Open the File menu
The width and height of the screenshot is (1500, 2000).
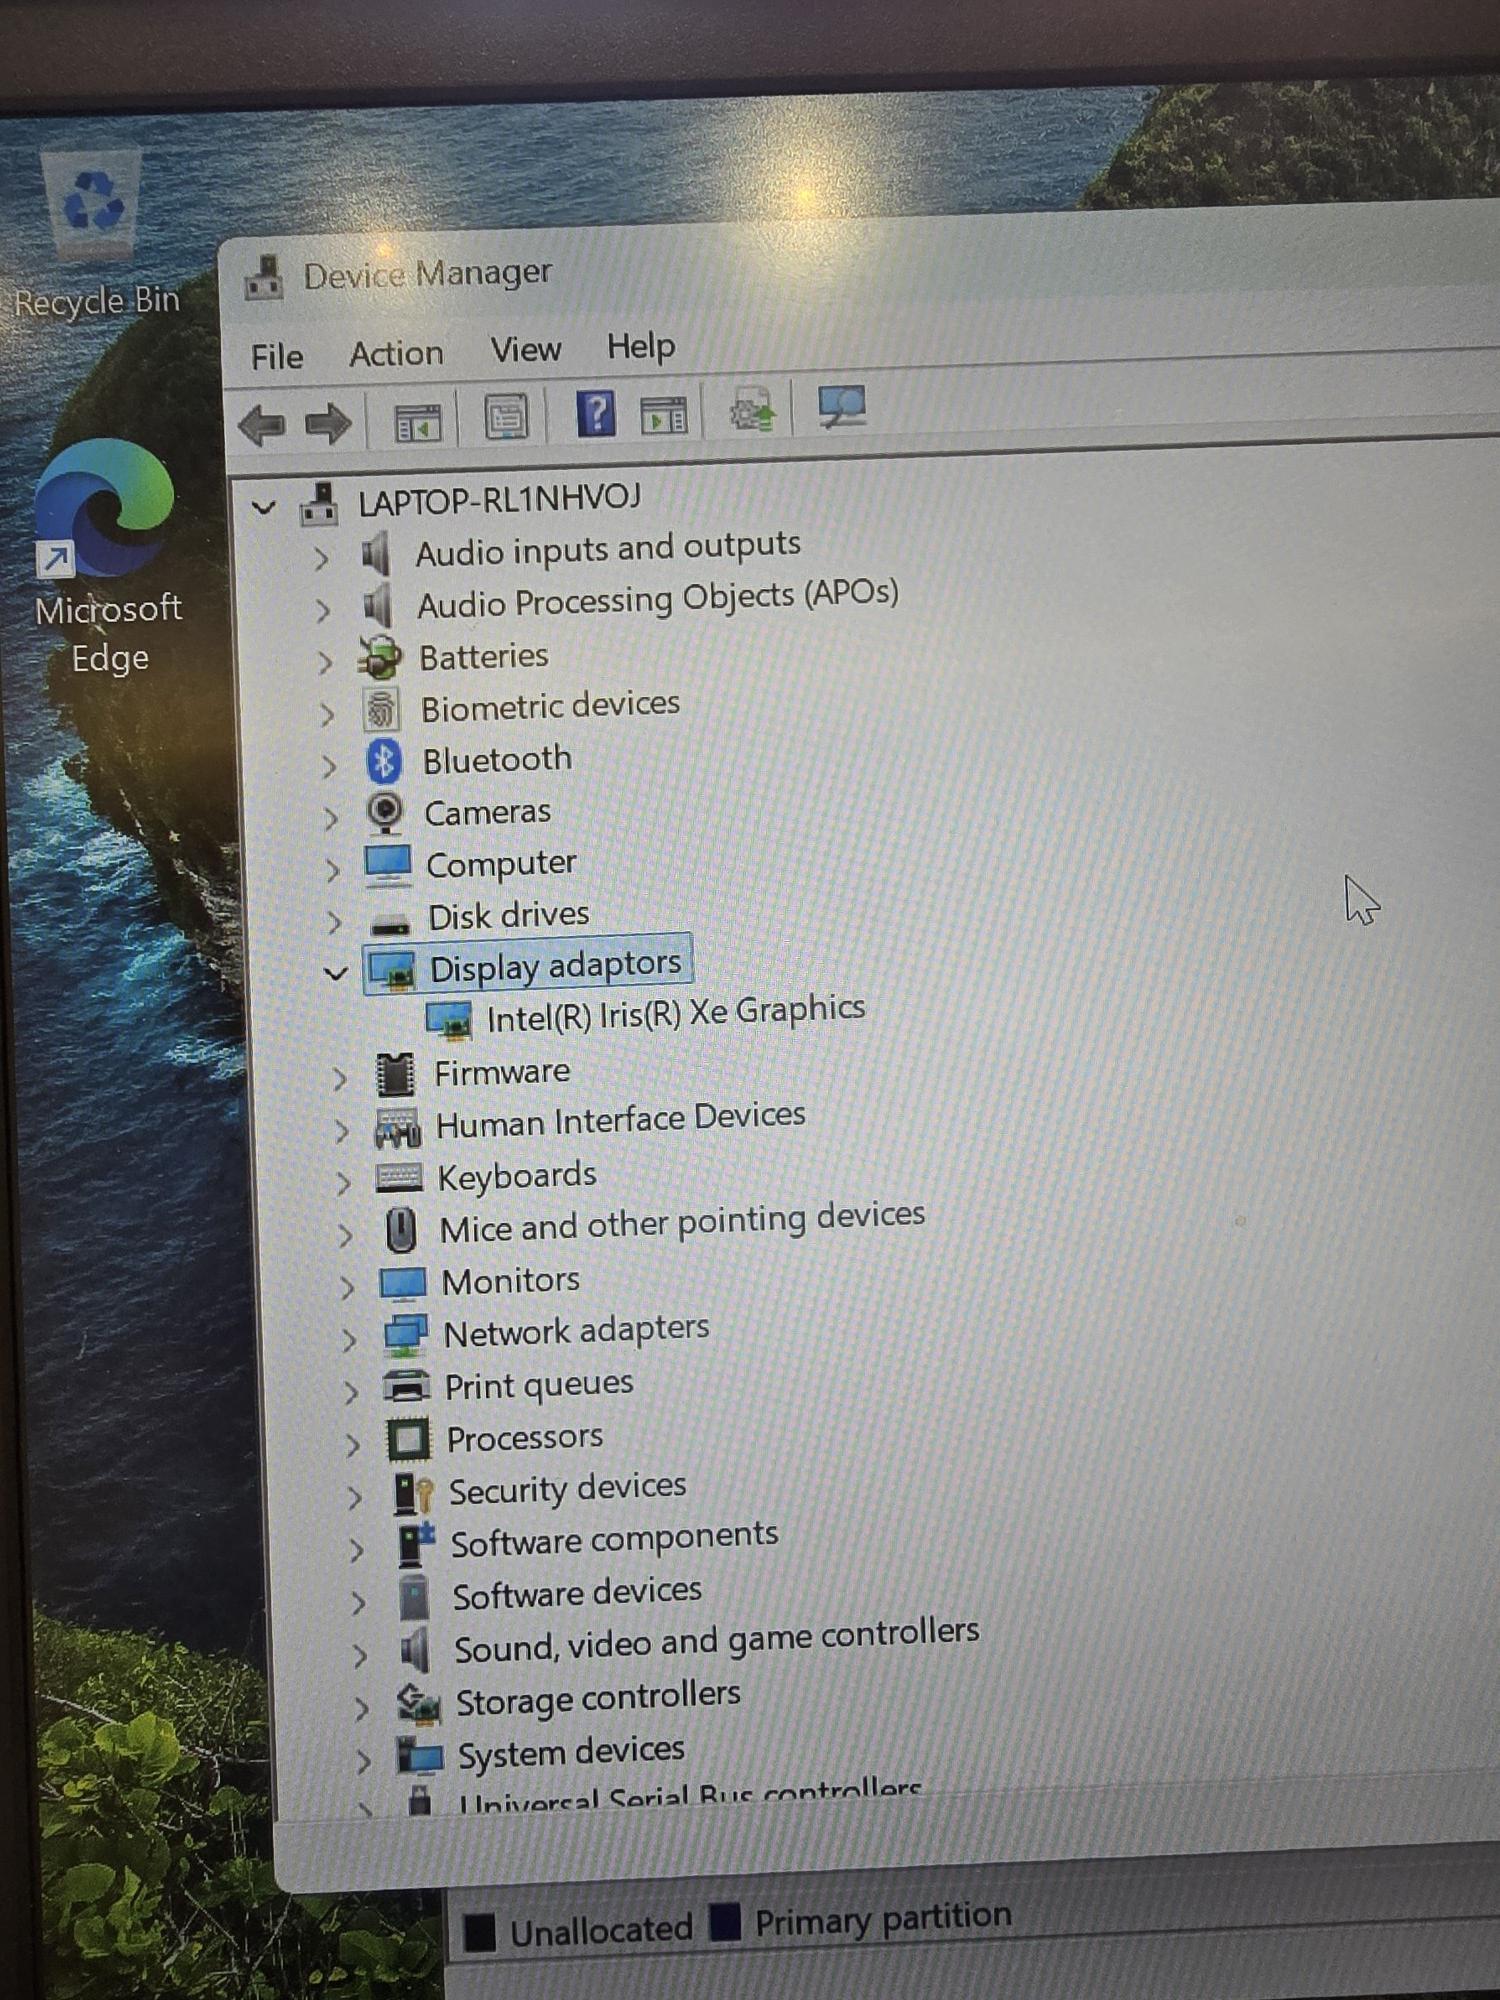[277, 357]
